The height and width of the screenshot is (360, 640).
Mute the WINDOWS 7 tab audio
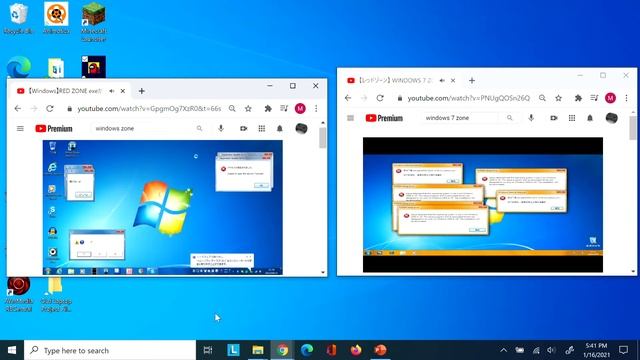(x=442, y=80)
